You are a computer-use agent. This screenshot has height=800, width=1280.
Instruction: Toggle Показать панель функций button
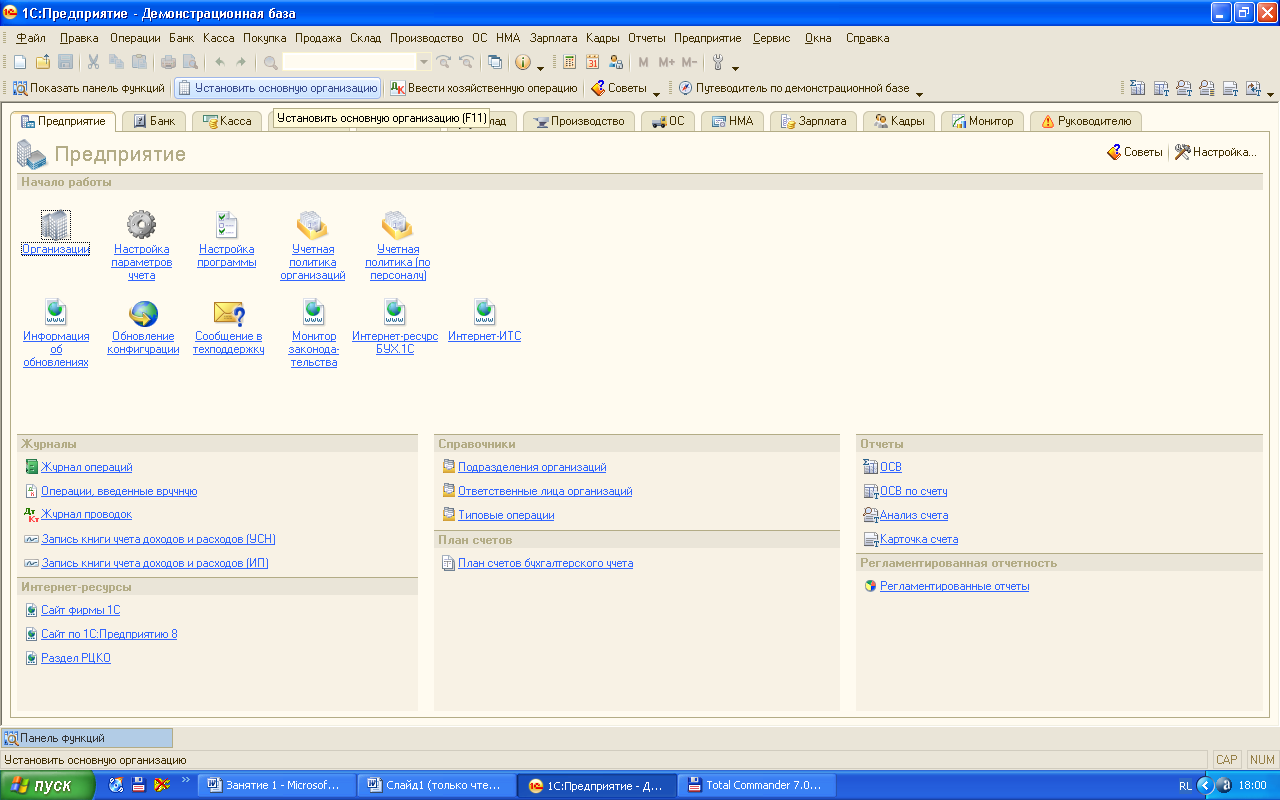[x=89, y=88]
